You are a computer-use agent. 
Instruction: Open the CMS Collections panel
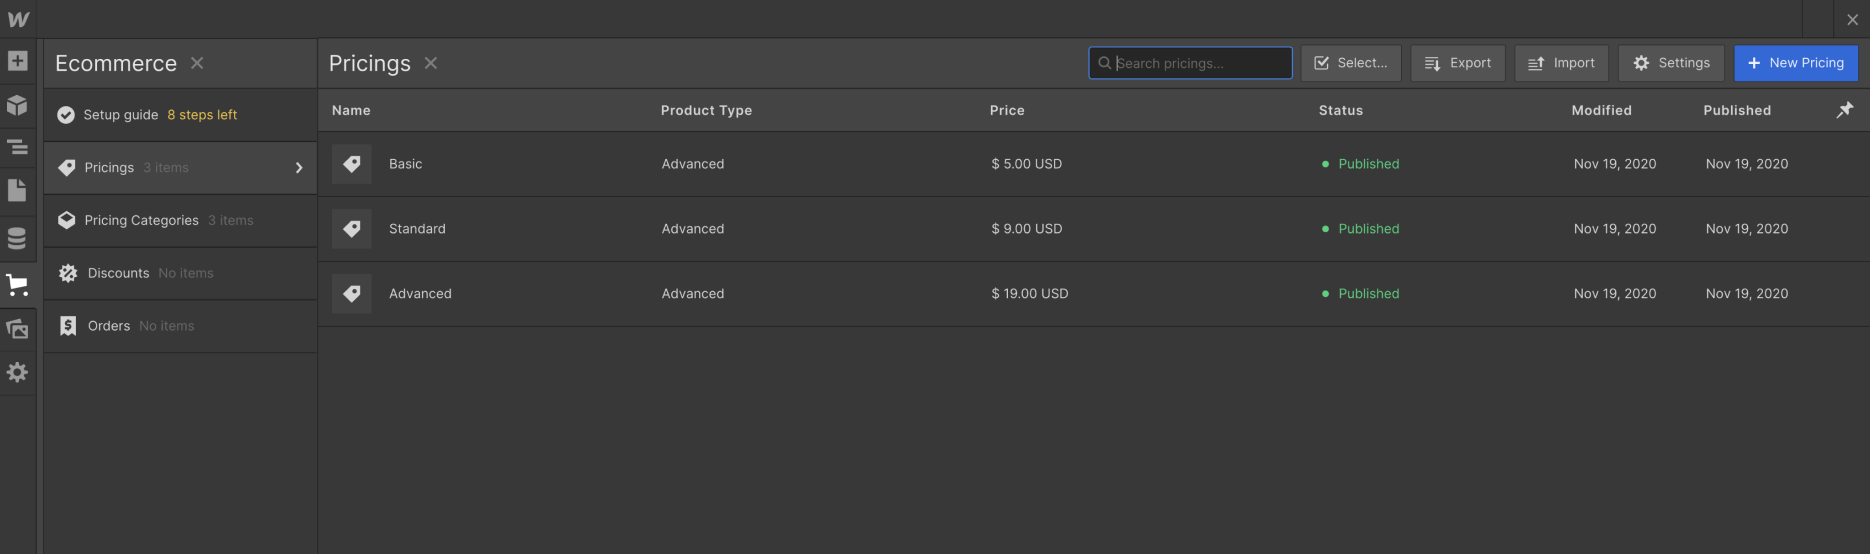click(17, 239)
